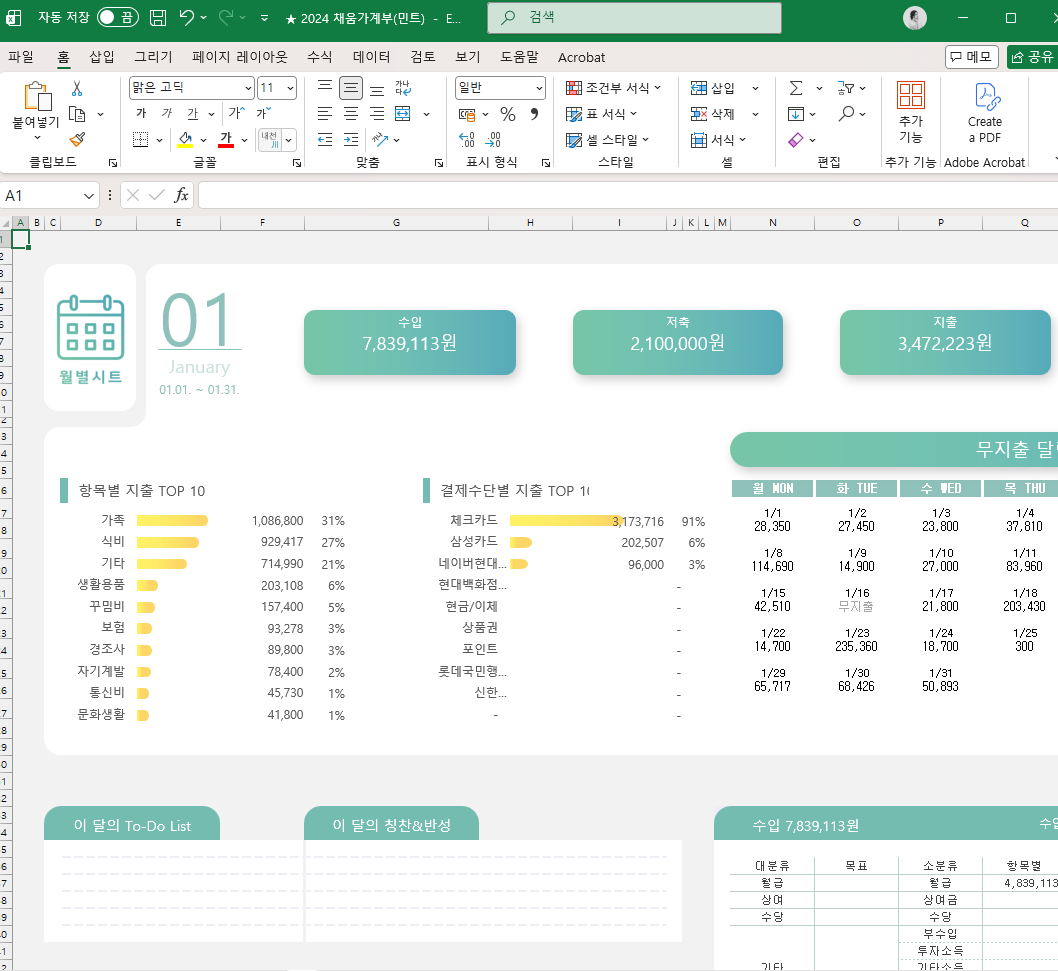1058x971 pixels.
Task: Align text right icon
Action: pyautogui.click(x=377, y=113)
